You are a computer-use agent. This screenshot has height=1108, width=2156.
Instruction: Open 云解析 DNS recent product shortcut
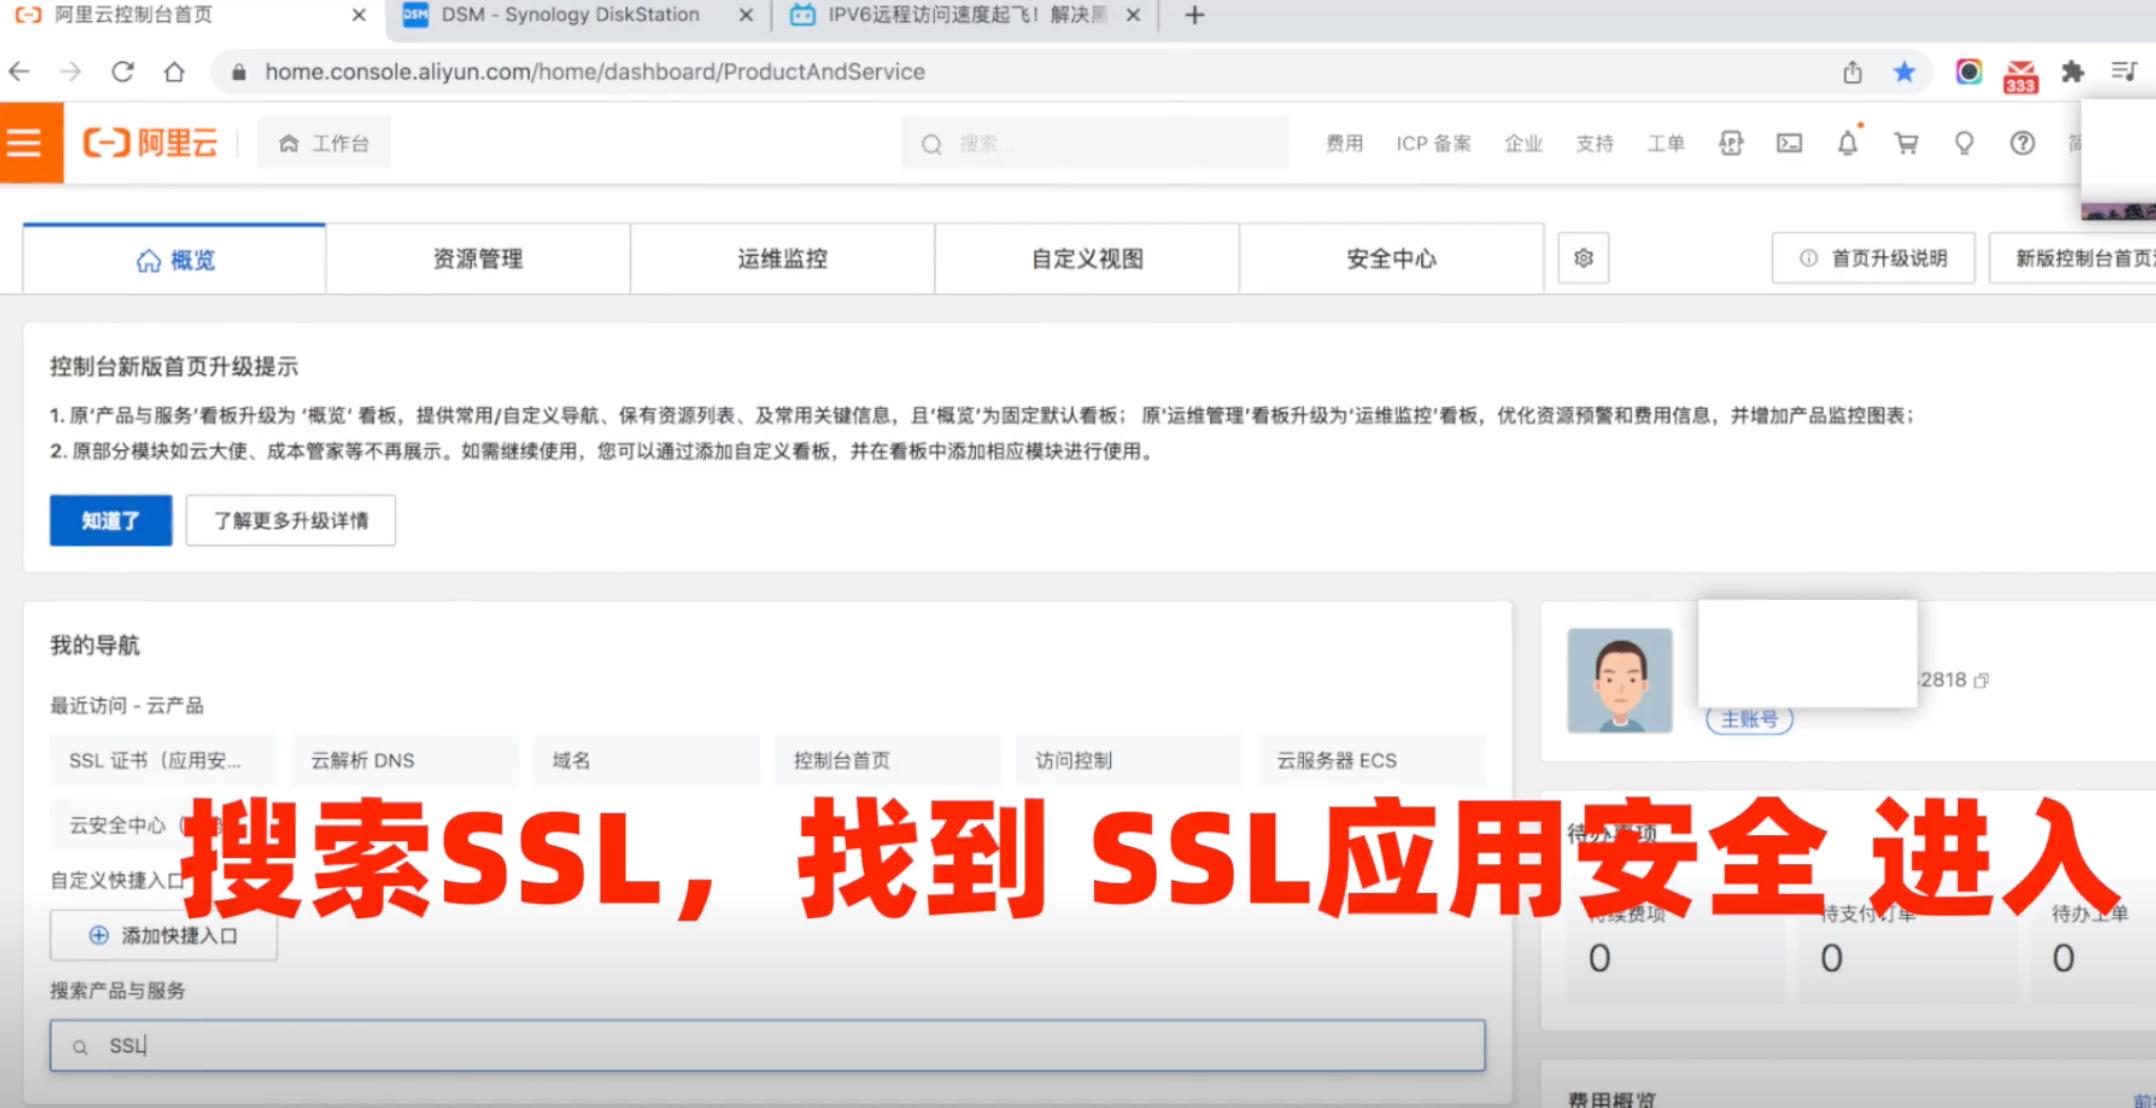click(405, 760)
